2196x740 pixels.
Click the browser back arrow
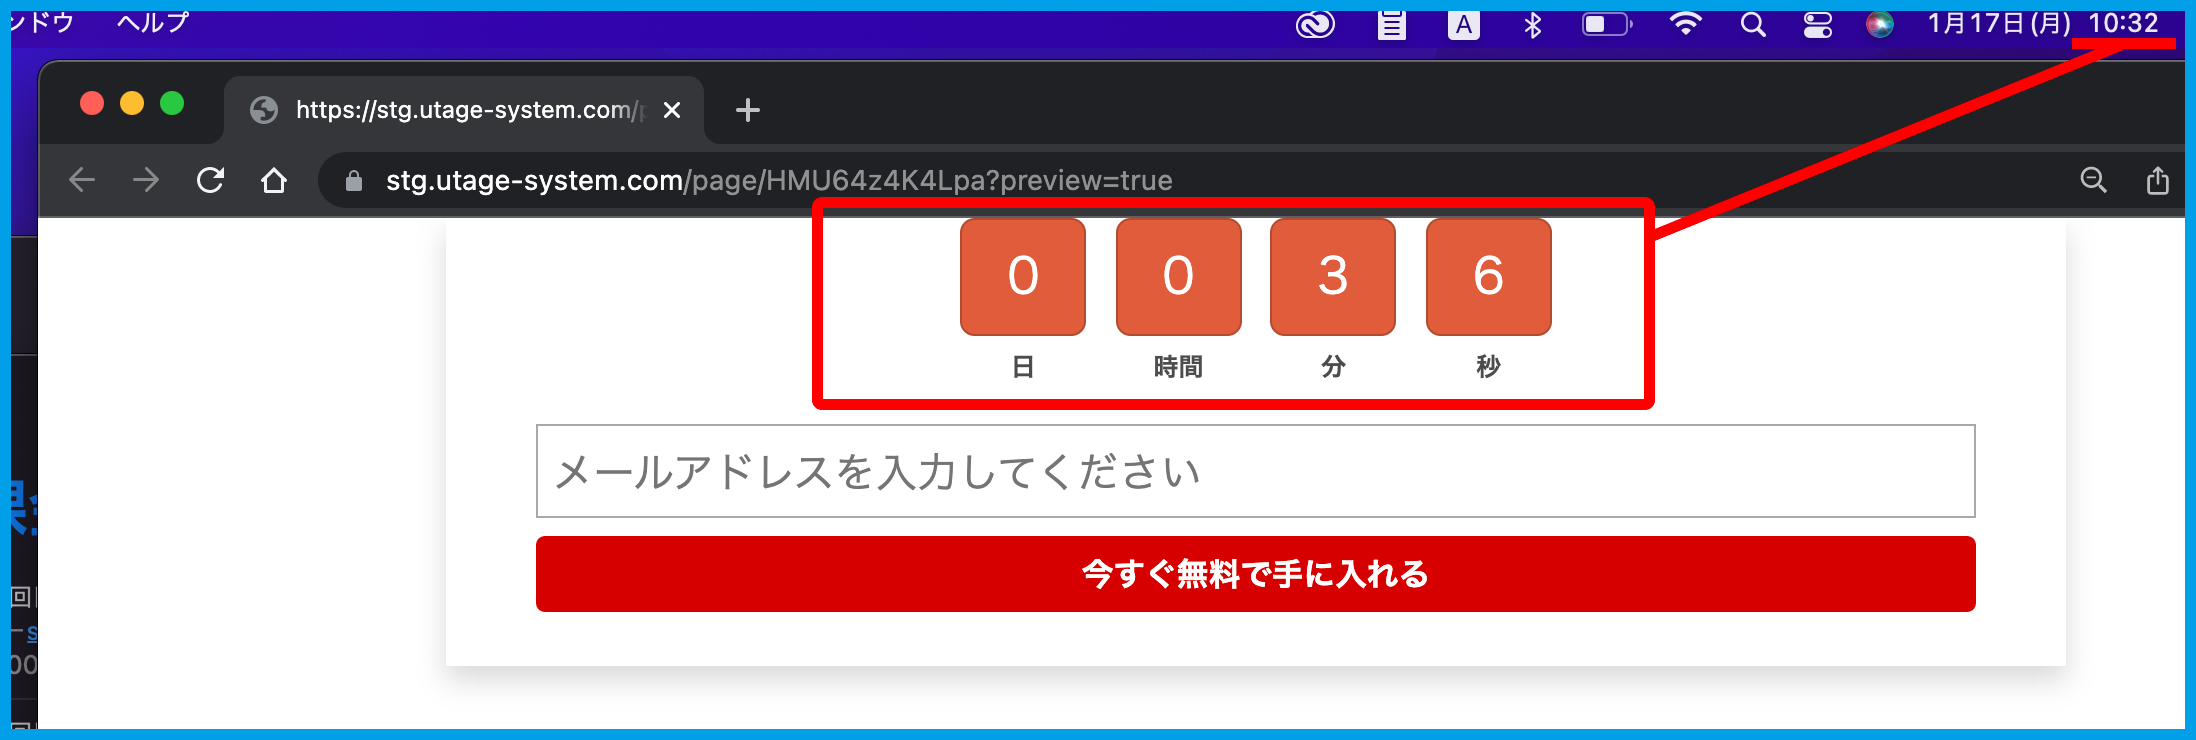tap(82, 180)
